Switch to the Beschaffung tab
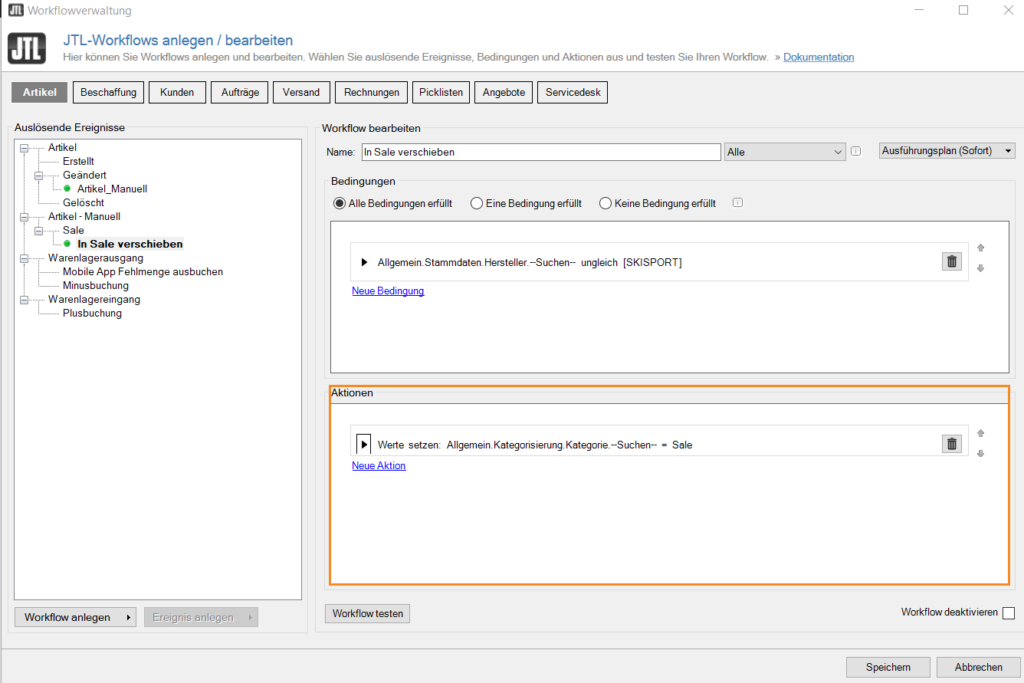This screenshot has height=683, width=1024. pyautogui.click(x=109, y=92)
